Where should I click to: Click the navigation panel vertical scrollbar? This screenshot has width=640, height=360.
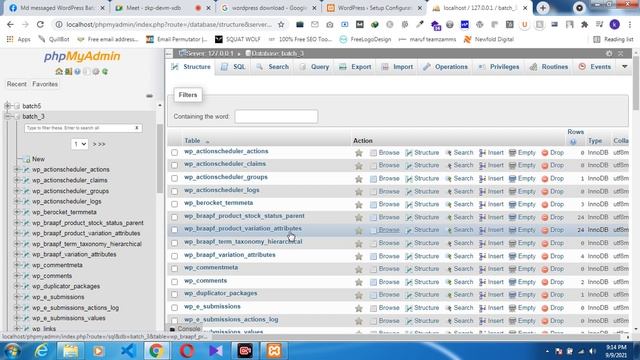160,159
